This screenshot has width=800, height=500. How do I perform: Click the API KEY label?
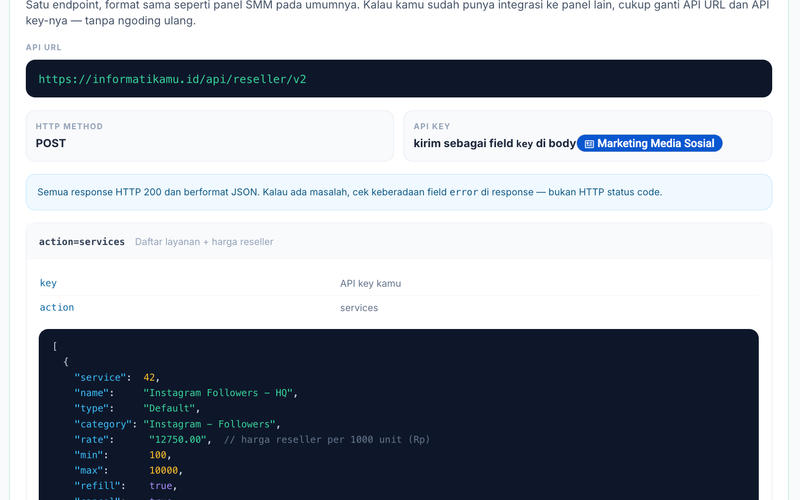pyautogui.click(x=432, y=126)
